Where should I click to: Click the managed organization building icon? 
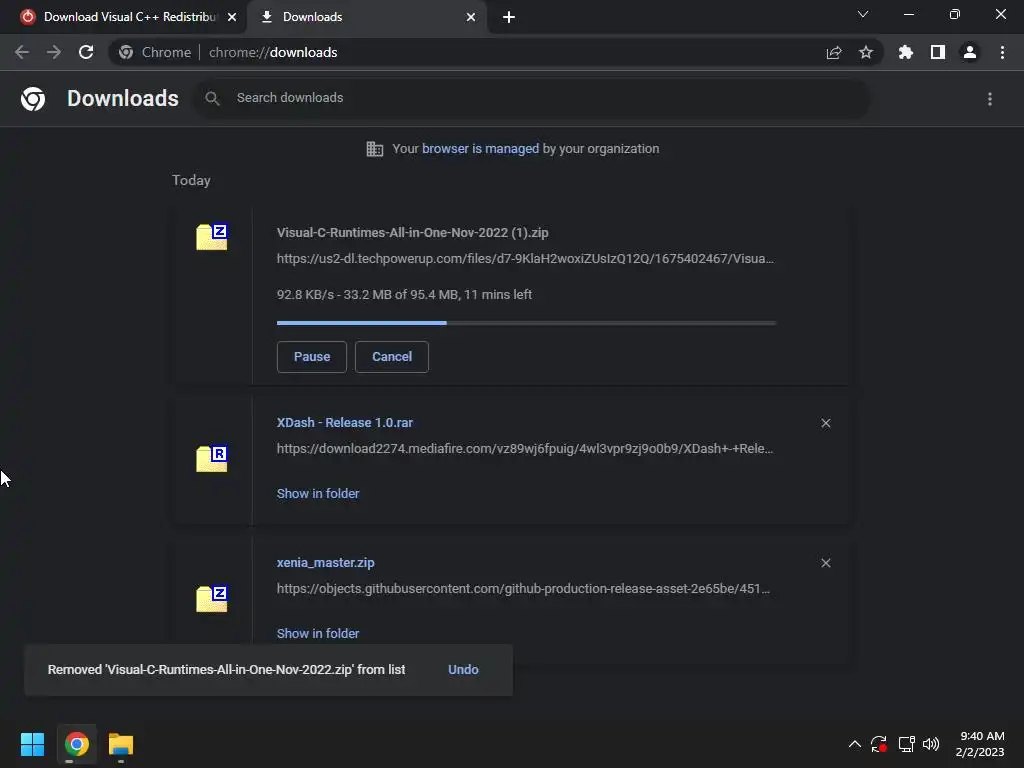pos(375,149)
